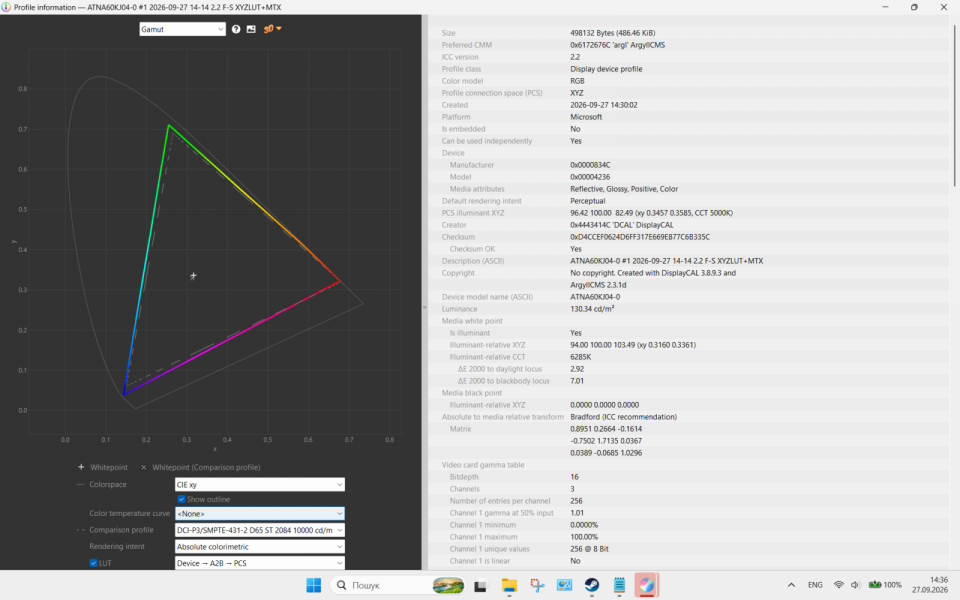Click the battery 100% tray icon

[x=885, y=585]
